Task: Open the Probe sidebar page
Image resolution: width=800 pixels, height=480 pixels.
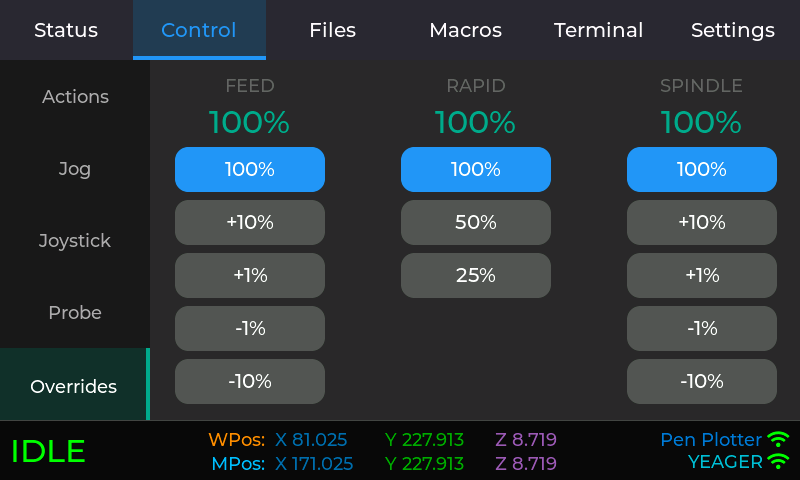Action: tap(75, 313)
